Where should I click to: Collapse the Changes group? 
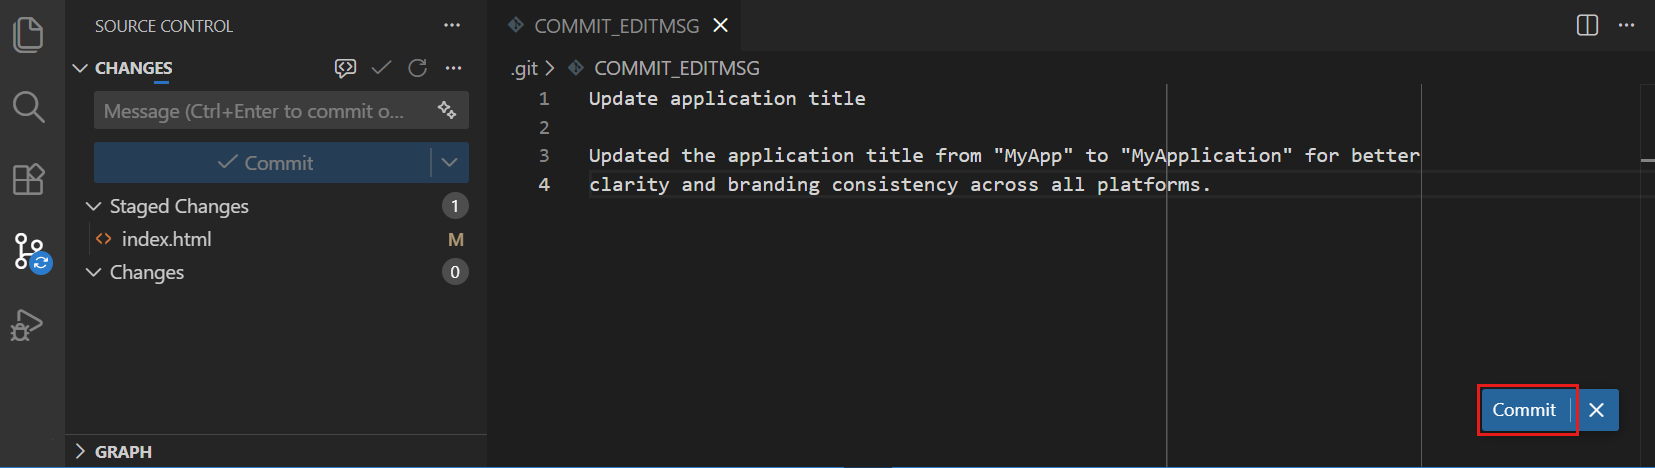(x=94, y=272)
